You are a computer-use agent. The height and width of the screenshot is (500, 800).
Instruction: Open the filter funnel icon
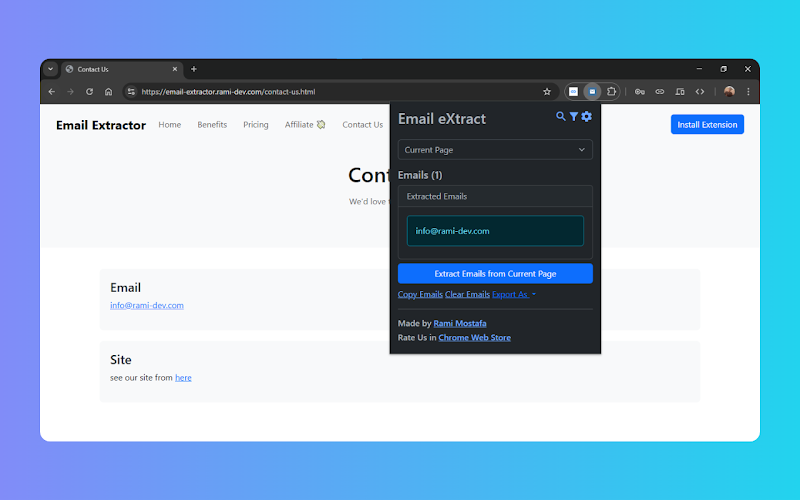click(x=573, y=116)
